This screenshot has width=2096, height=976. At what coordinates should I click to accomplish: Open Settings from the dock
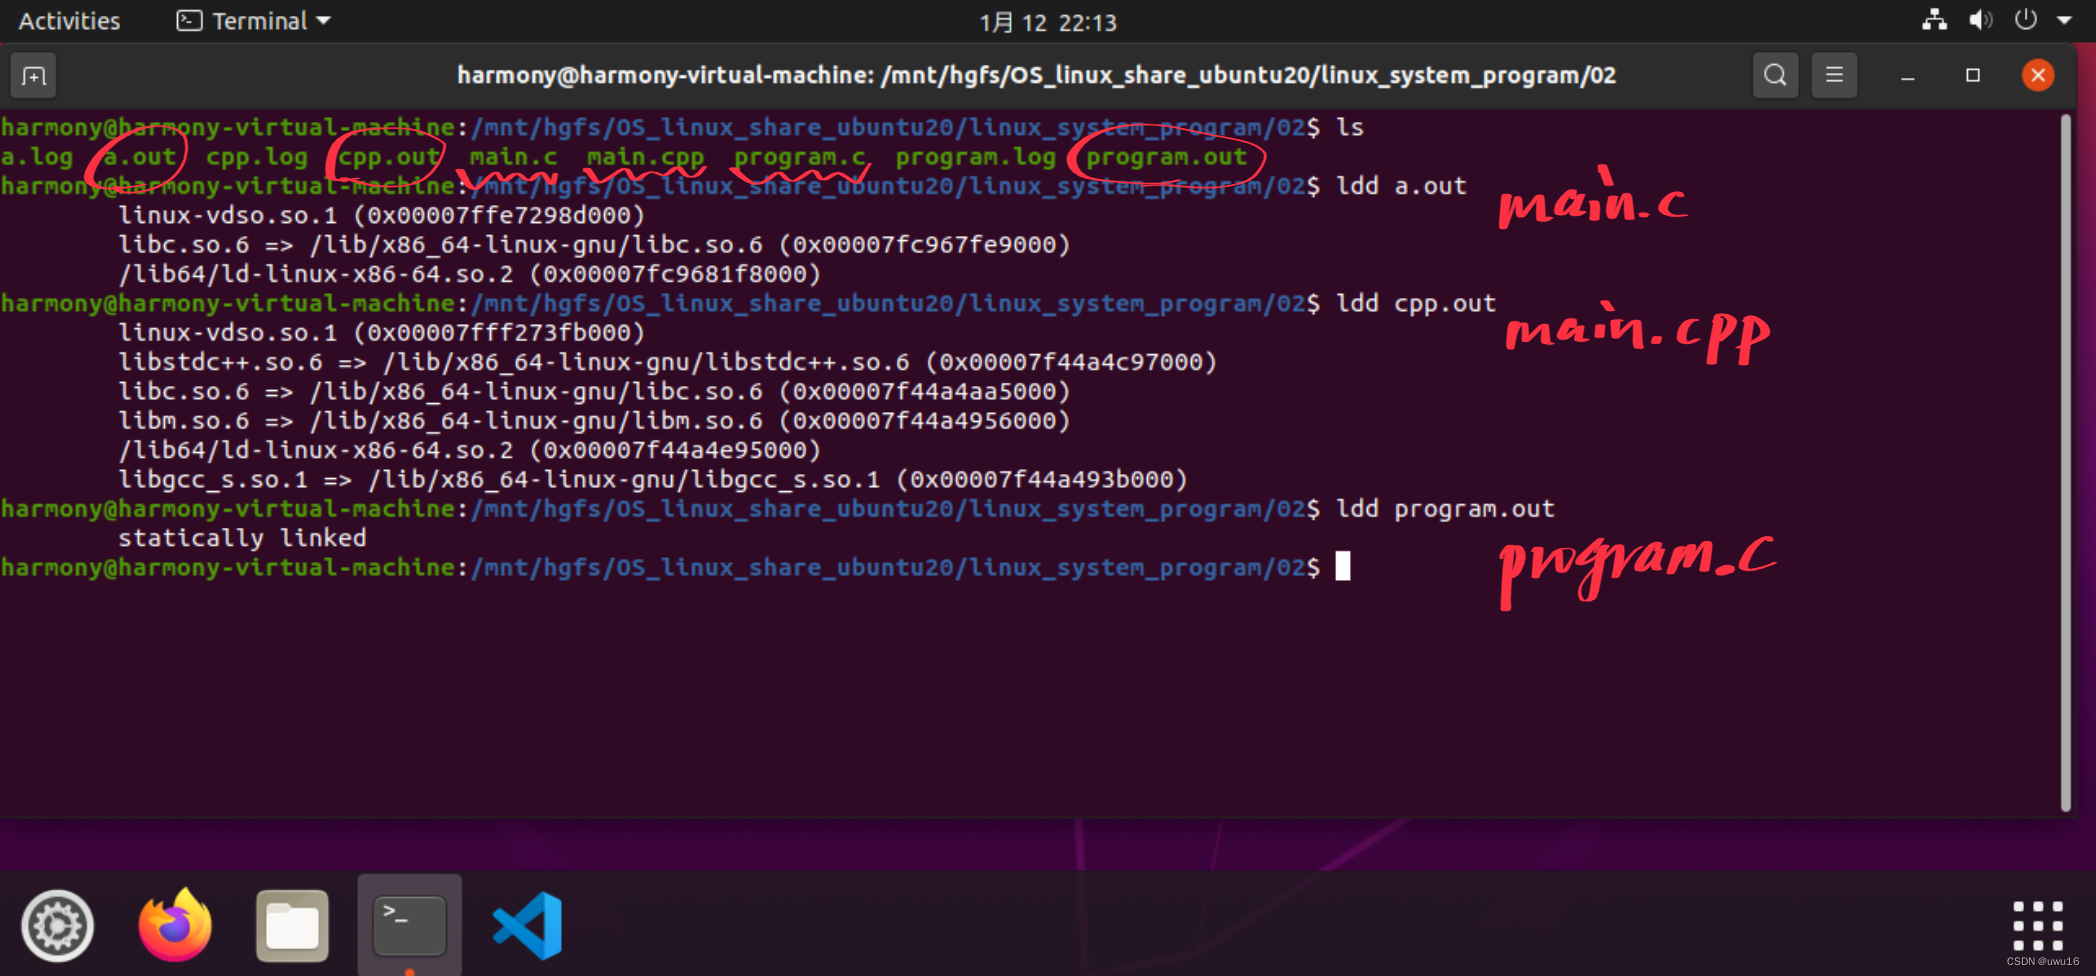[x=58, y=926]
